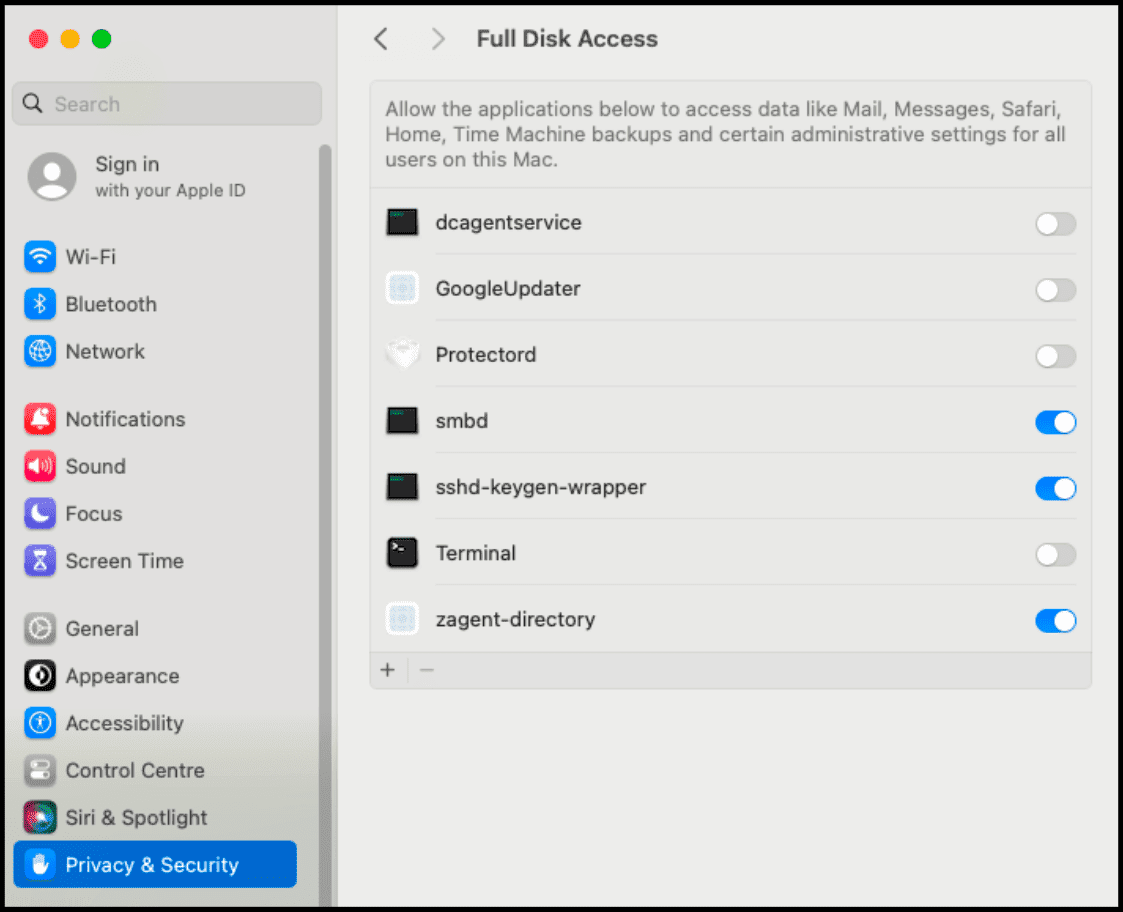Select Control Centre in sidebar
The width and height of the screenshot is (1123, 912).
135,771
